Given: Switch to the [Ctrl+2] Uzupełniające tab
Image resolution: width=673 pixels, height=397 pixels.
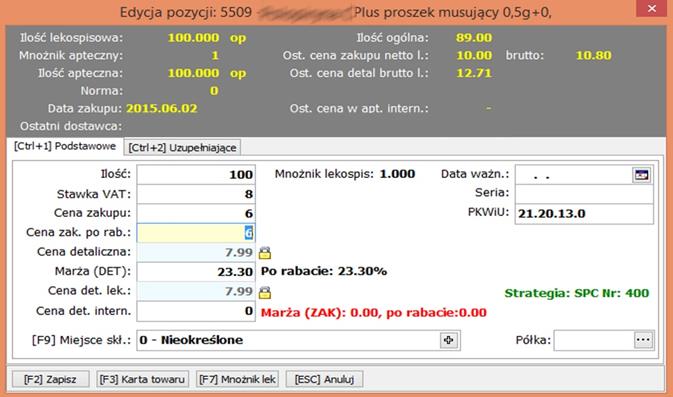Looking at the screenshot, I should [182, 148].
